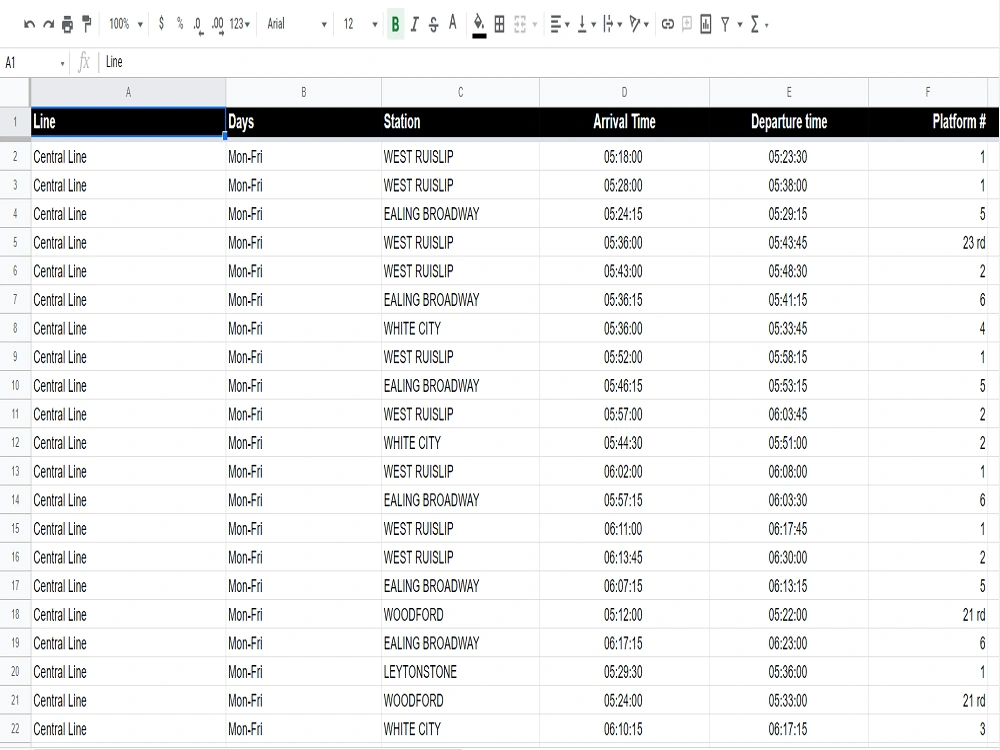Open filter views dropdown arrow
The width and height of the screenshot is (1000, 750).
point(740,25)
